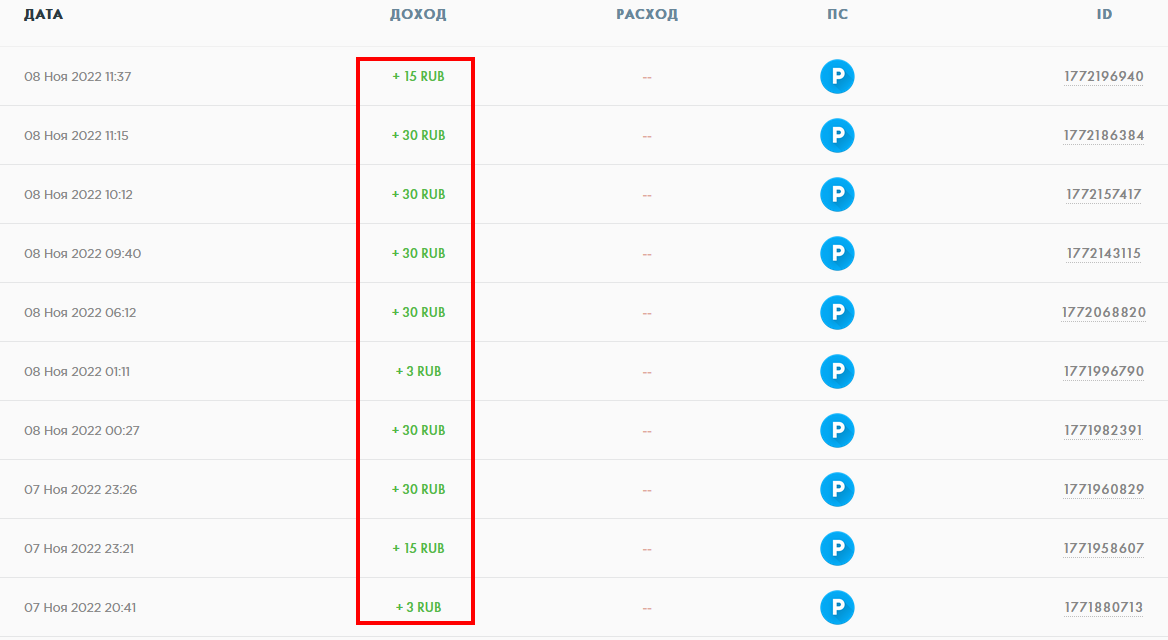Open transaction ID 1772068820
Screen dimensions: 1168x640
pos(1104,312)
